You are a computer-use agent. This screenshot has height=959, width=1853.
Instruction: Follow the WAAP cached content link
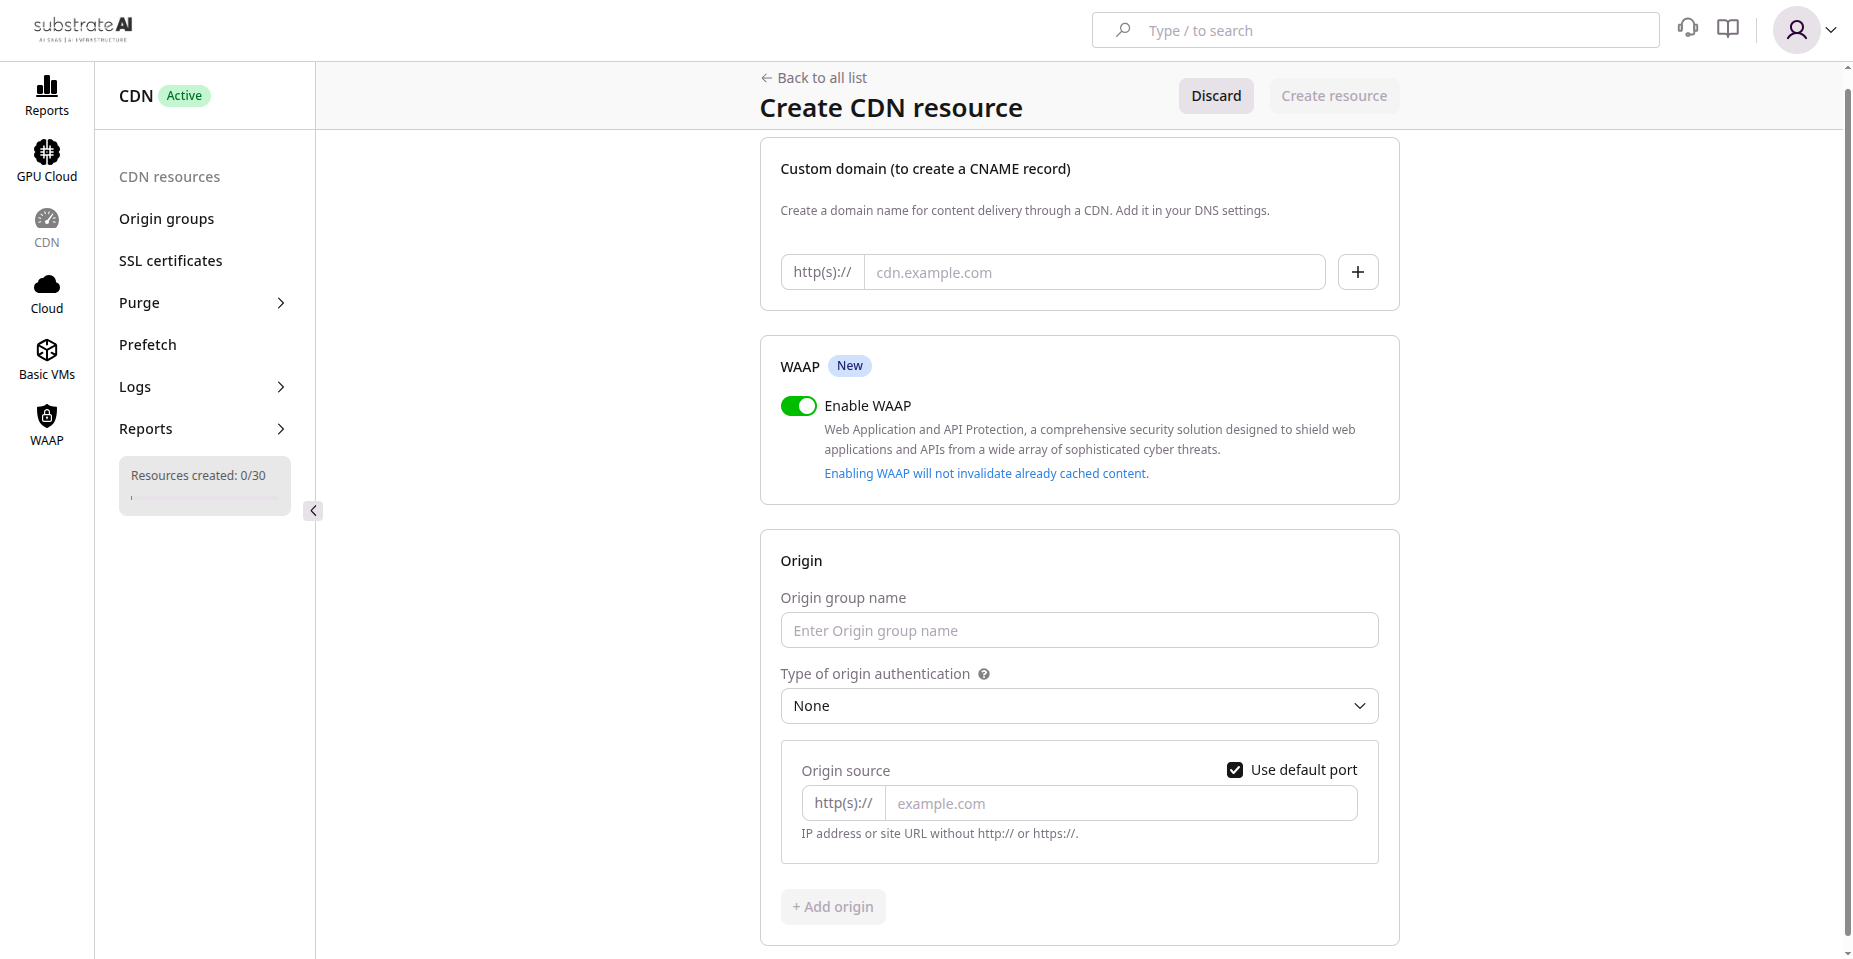[985, 473]
